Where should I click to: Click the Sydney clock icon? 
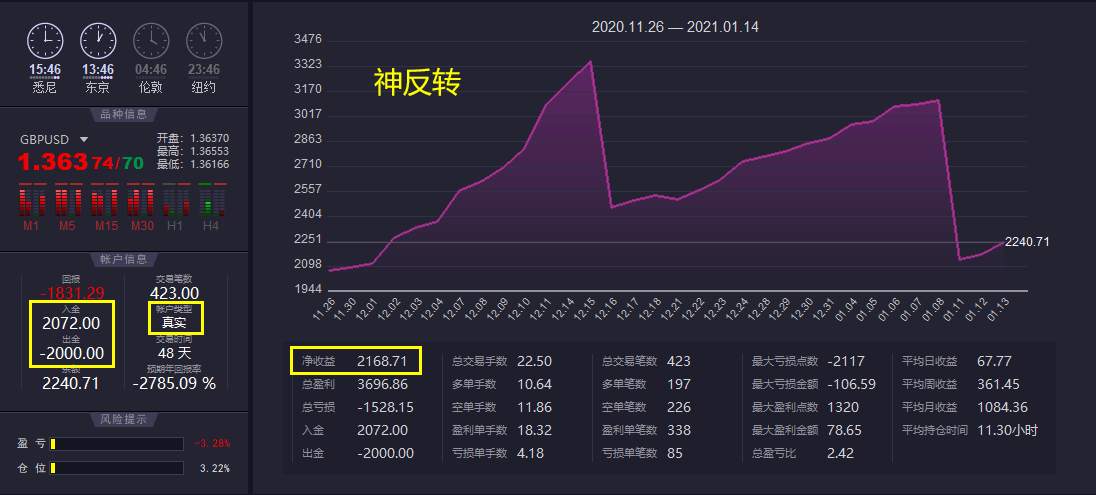coord(45,41)
